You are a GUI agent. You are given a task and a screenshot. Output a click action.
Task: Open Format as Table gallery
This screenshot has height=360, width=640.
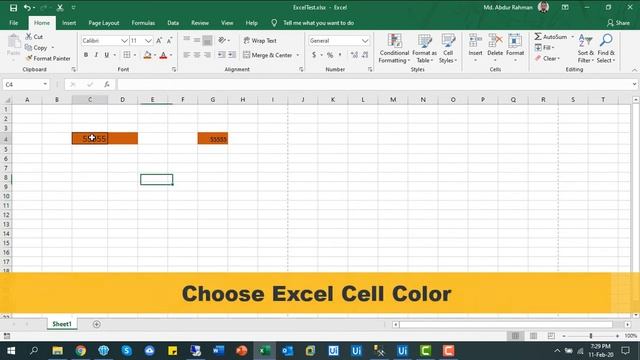tap(424, 49)
